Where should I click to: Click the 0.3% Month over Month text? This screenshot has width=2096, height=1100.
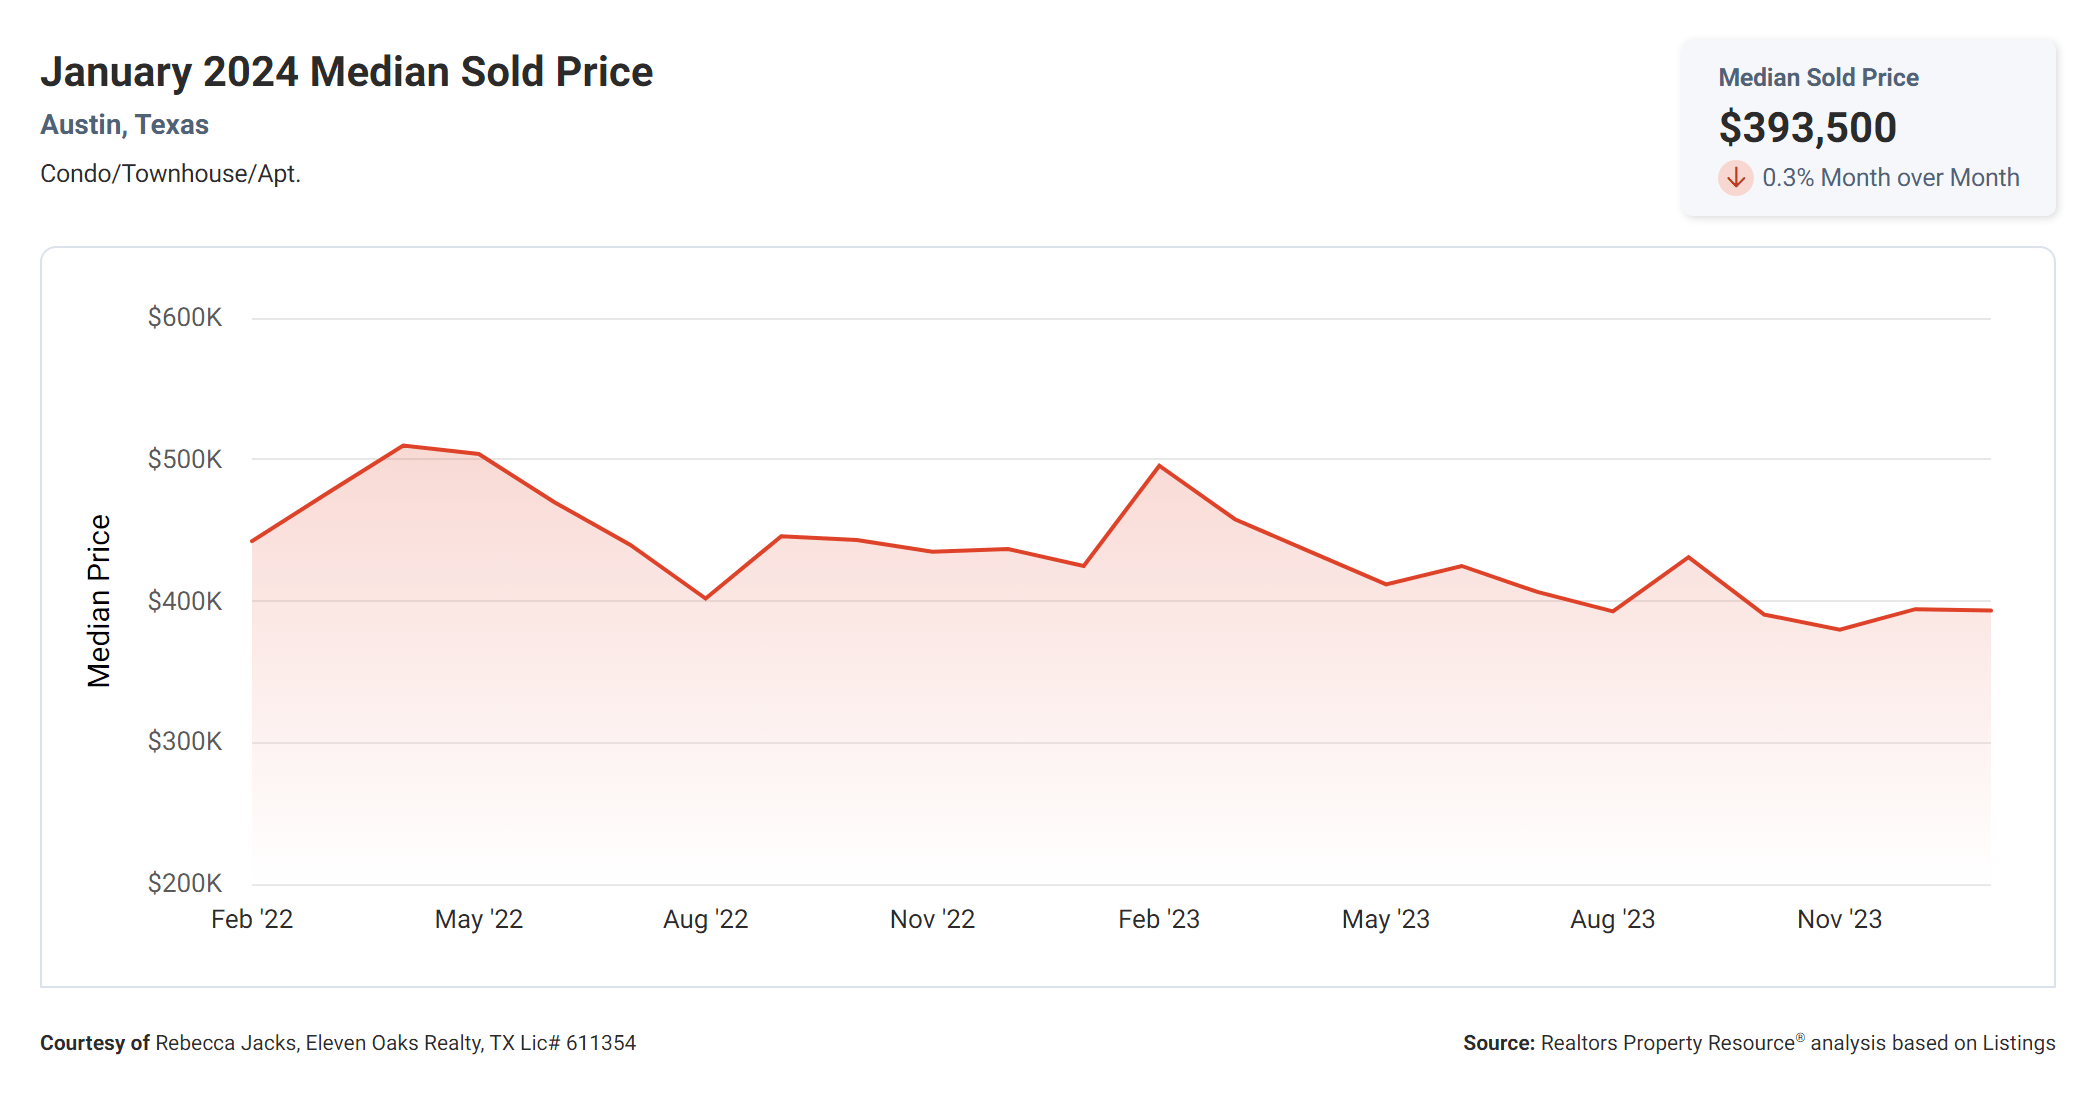coord(1890,178)
